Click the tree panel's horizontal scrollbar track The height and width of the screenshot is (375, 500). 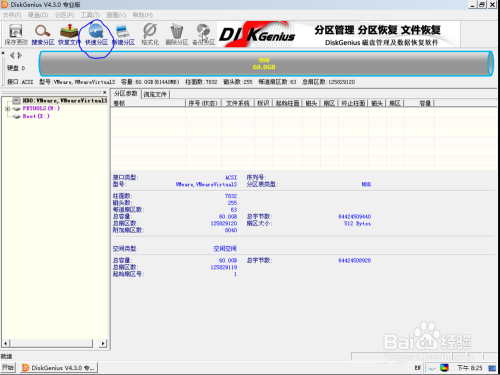pyautogui.click(x=53, y=343)
